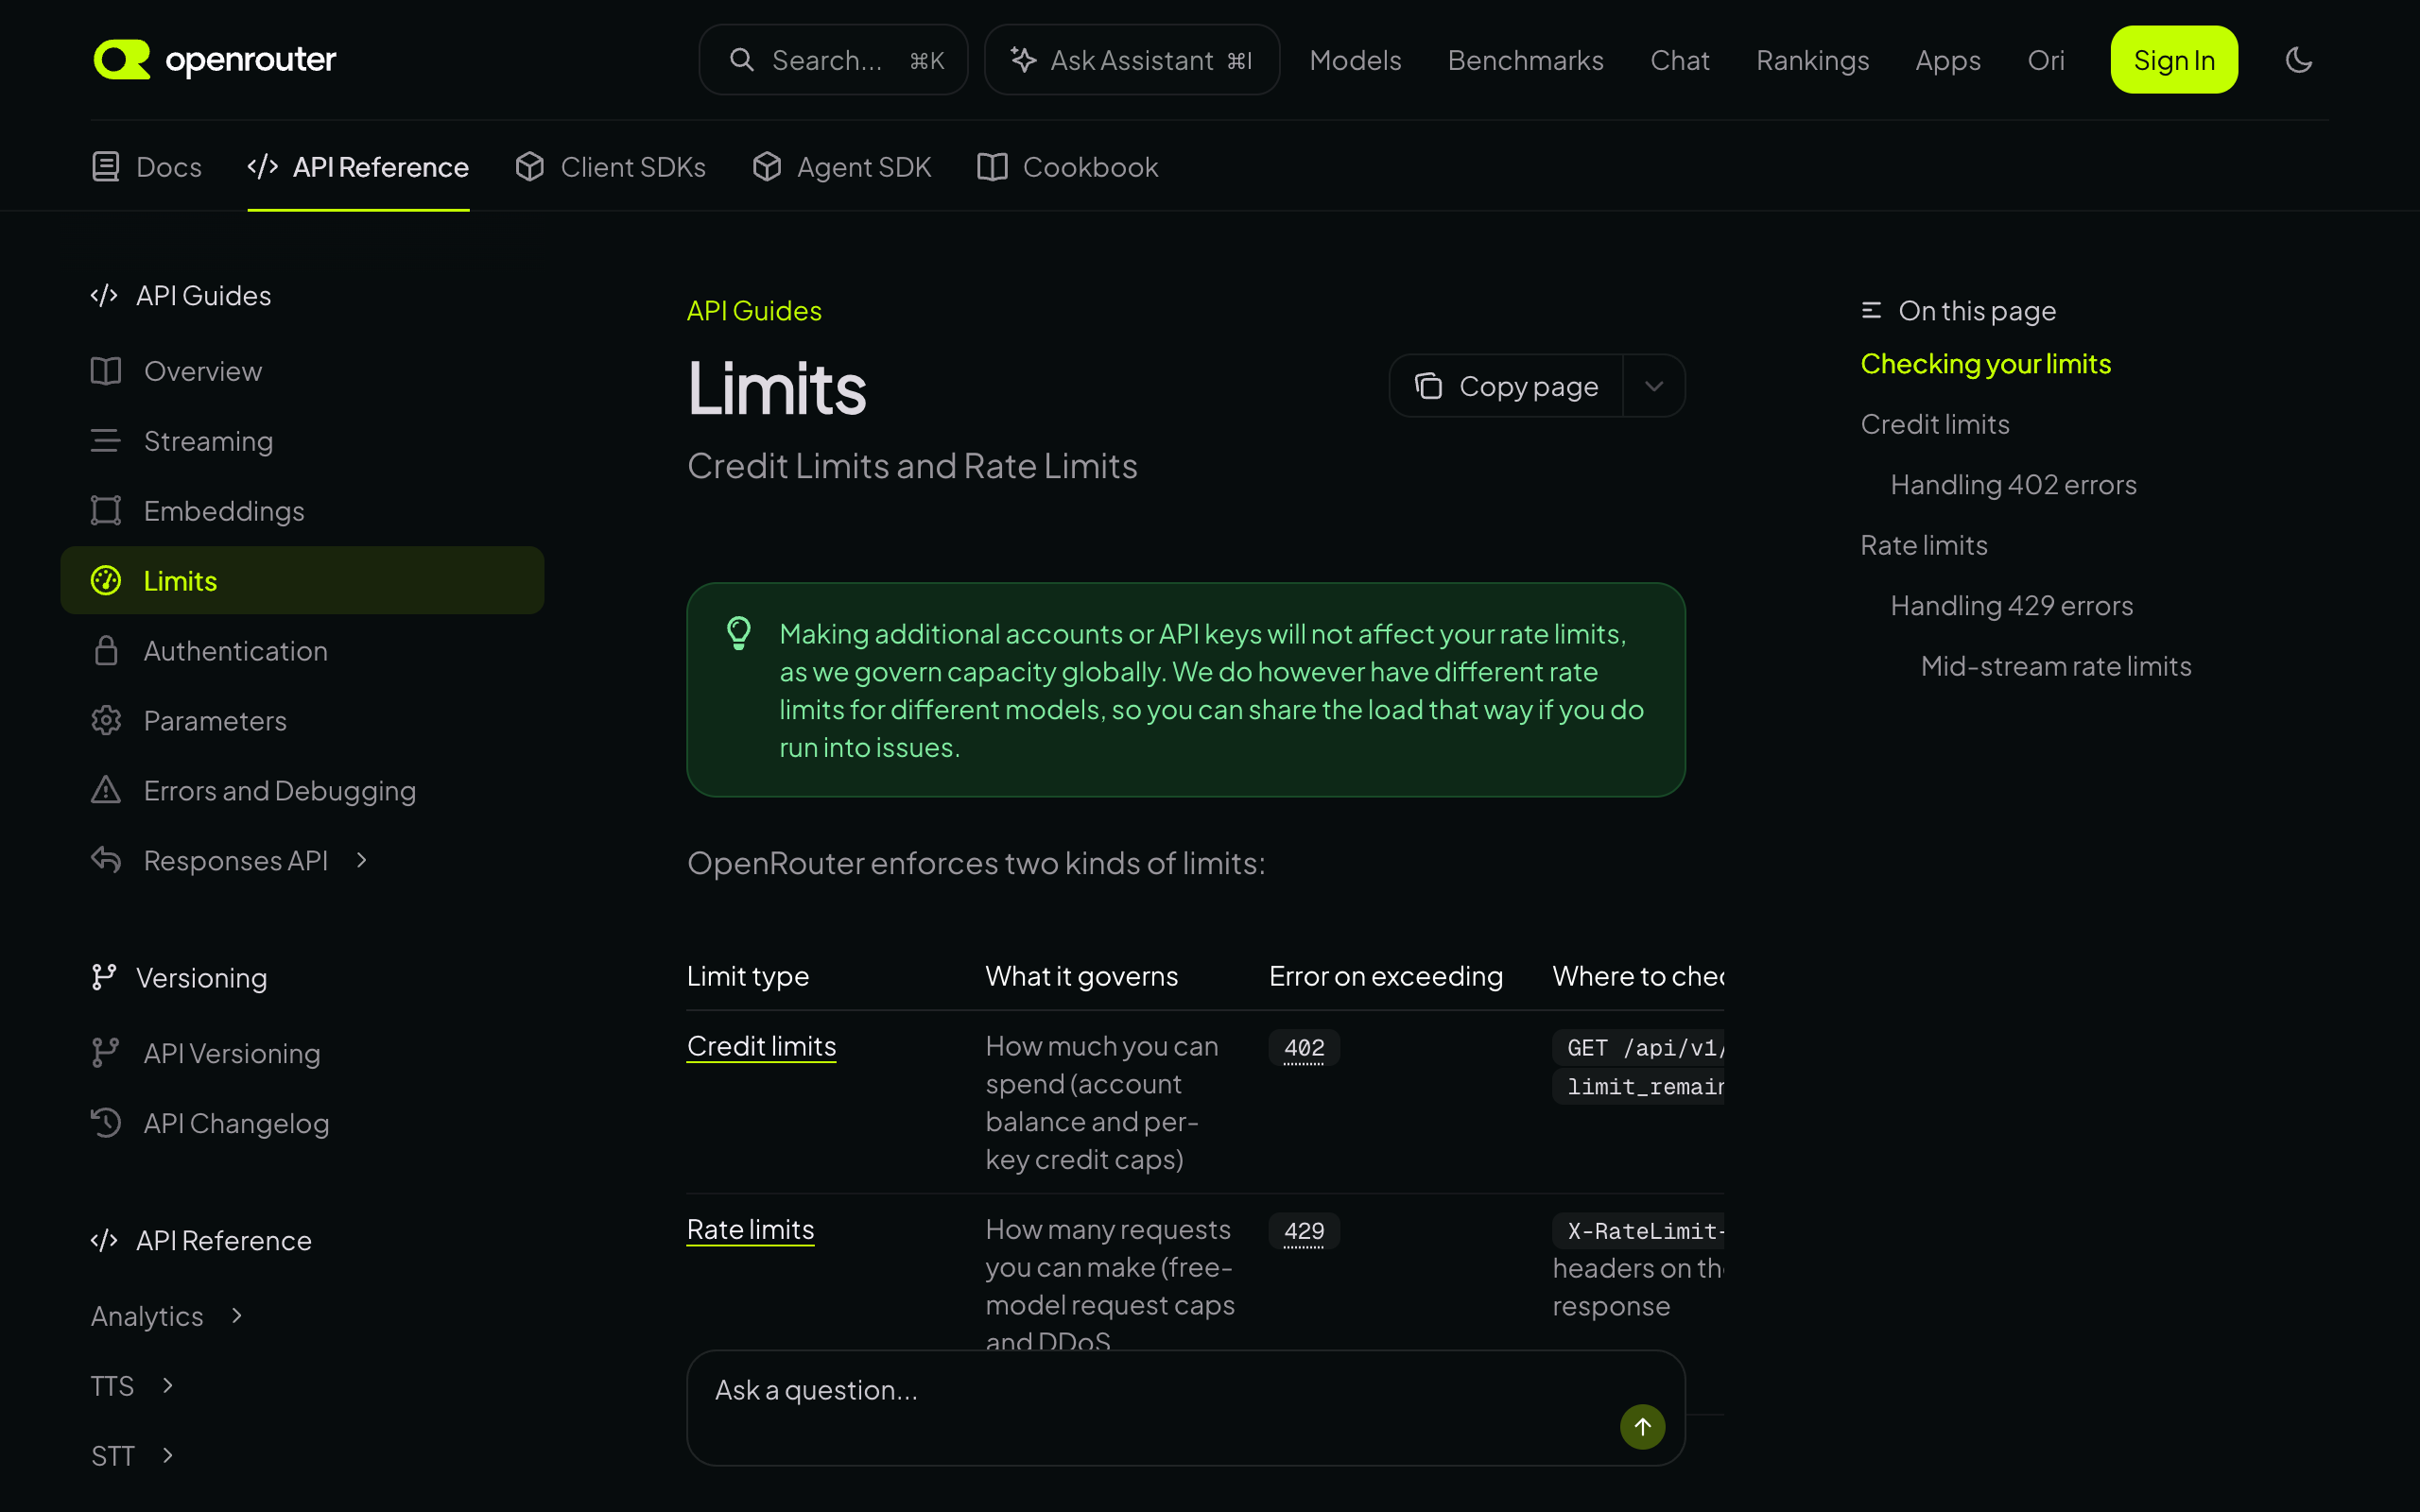Expand the Analytics section chevron
The width and height of the screenshot is (2420, 1512).
[237, 1316]
